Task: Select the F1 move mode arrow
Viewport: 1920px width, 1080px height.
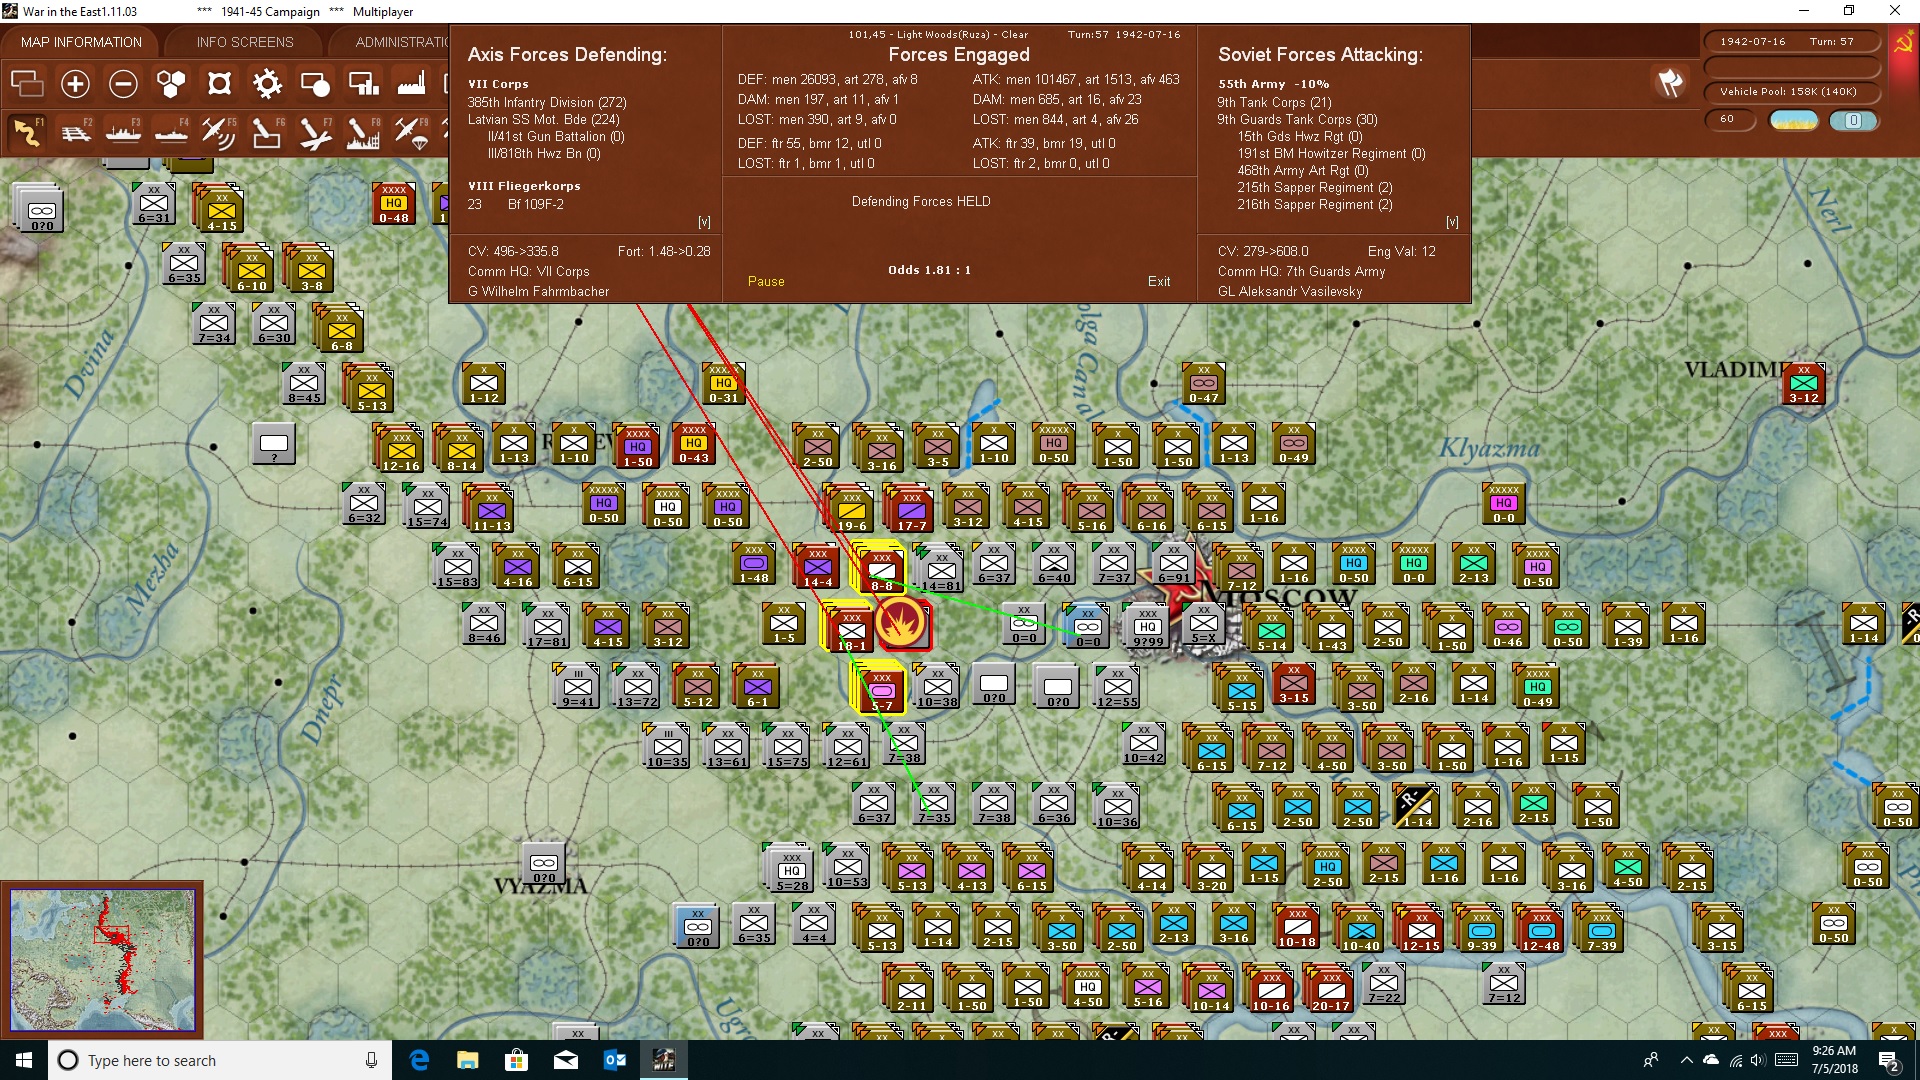Action: click(27, 132)
